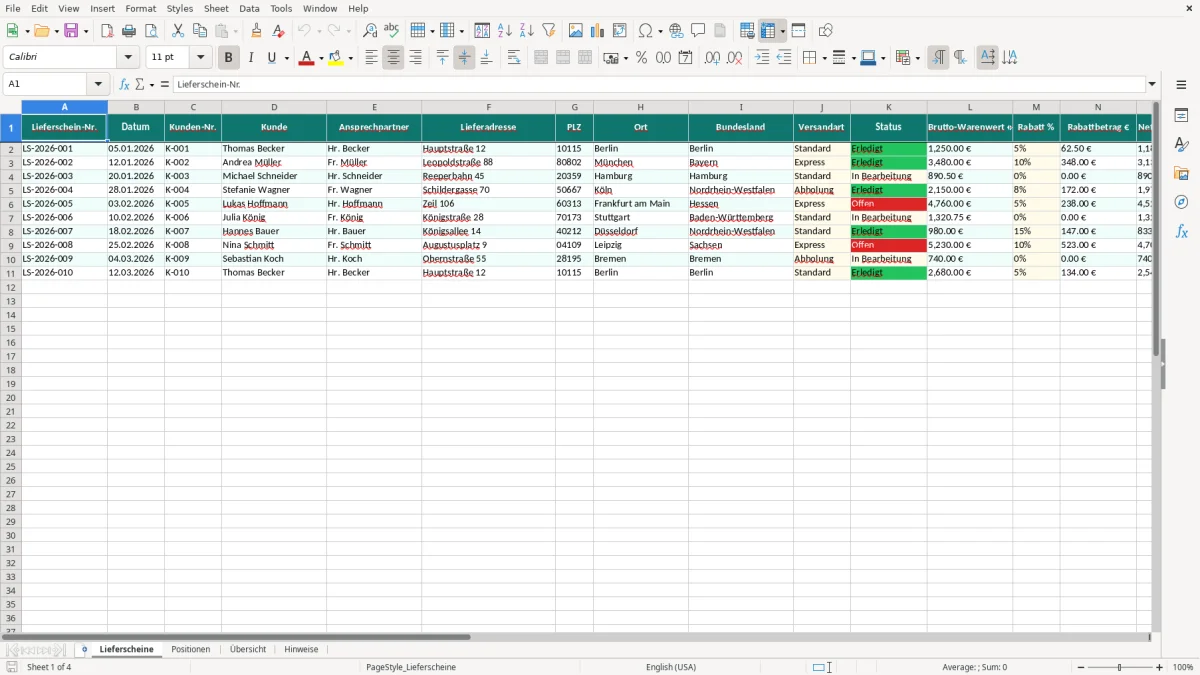Open the sidebar Gallery panel
This screenshot has width=1200, height=675.
(x=1182, y=173)
